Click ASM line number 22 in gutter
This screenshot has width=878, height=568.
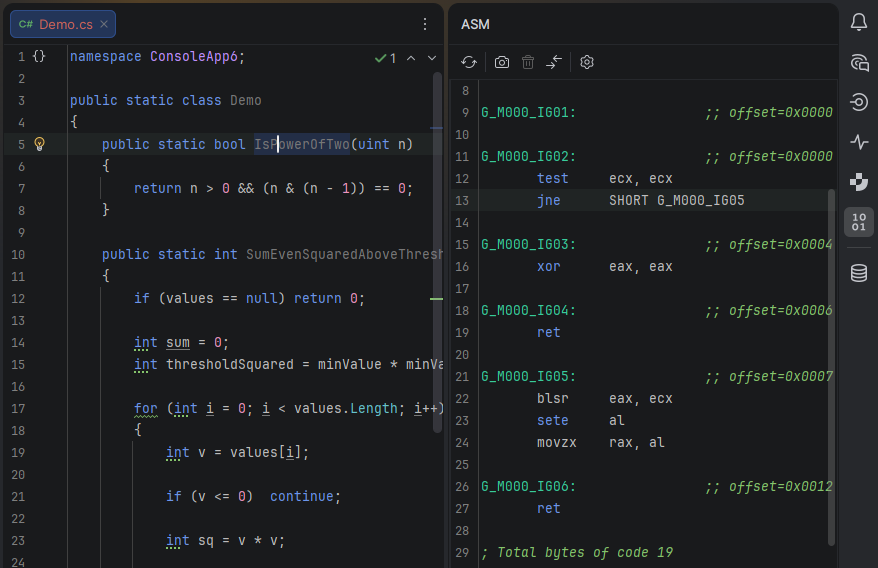(x=462, y=399)
